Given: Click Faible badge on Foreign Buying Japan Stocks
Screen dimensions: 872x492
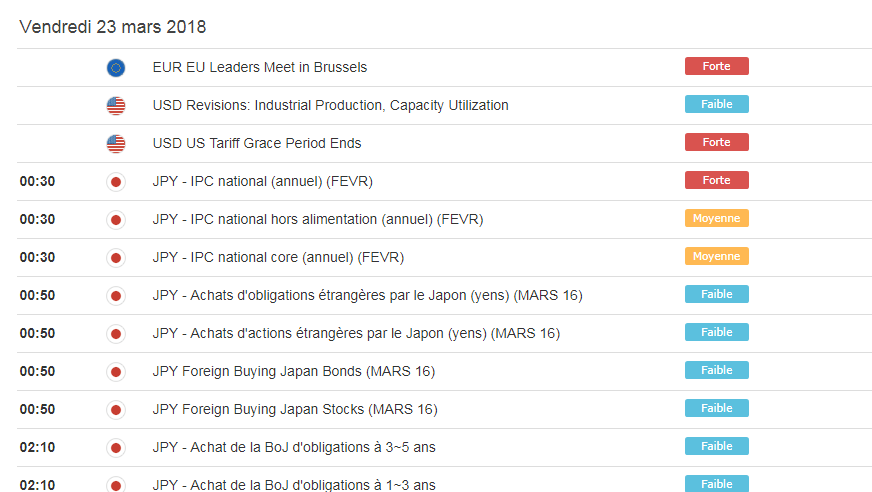Looking at the screenshot, I should (x=716, y=408).
